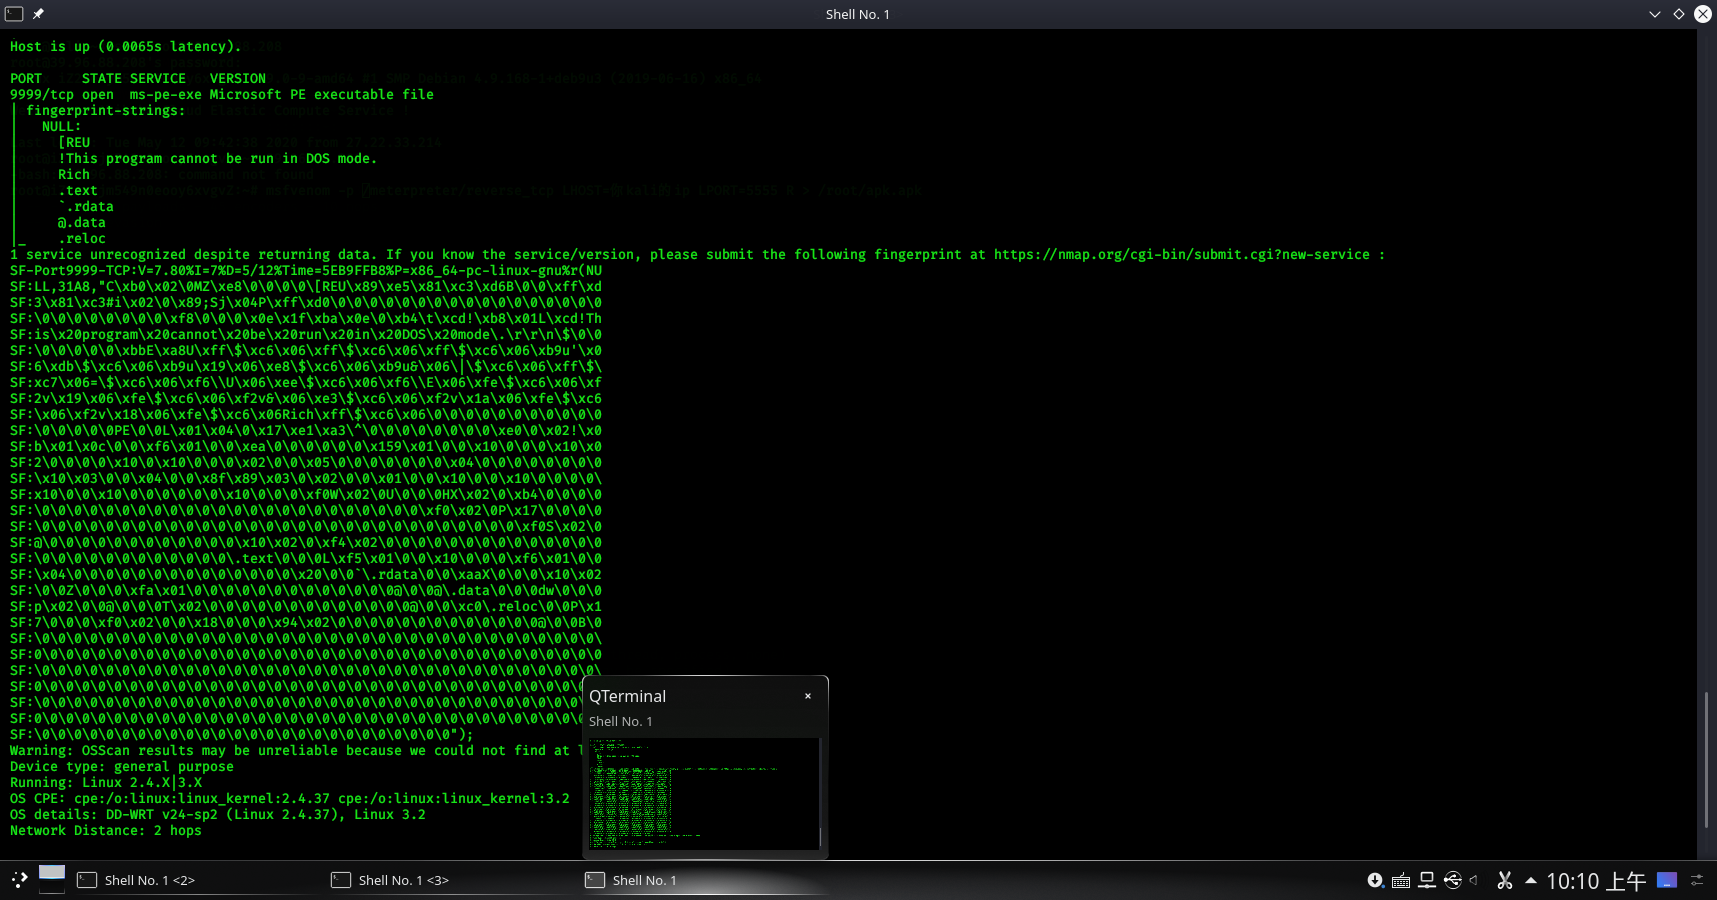Maximize window via diamond icon
The image size is (1717, 900).
pyautogui.click(x=1679, y=14)
